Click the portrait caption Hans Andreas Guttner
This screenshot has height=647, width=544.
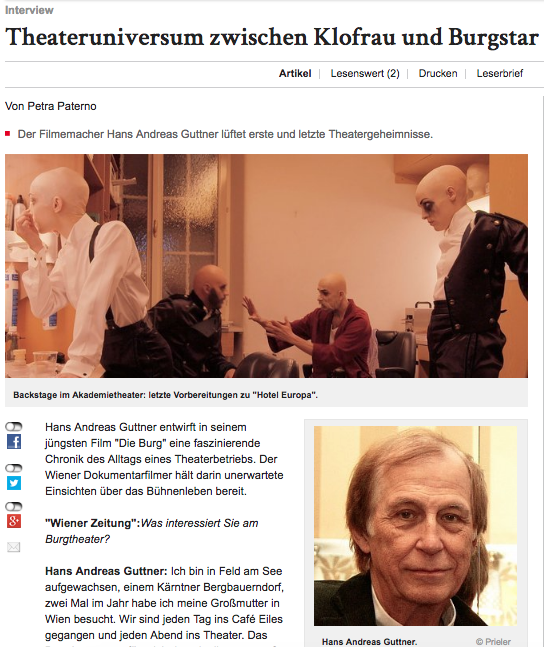tap(369, 642)
